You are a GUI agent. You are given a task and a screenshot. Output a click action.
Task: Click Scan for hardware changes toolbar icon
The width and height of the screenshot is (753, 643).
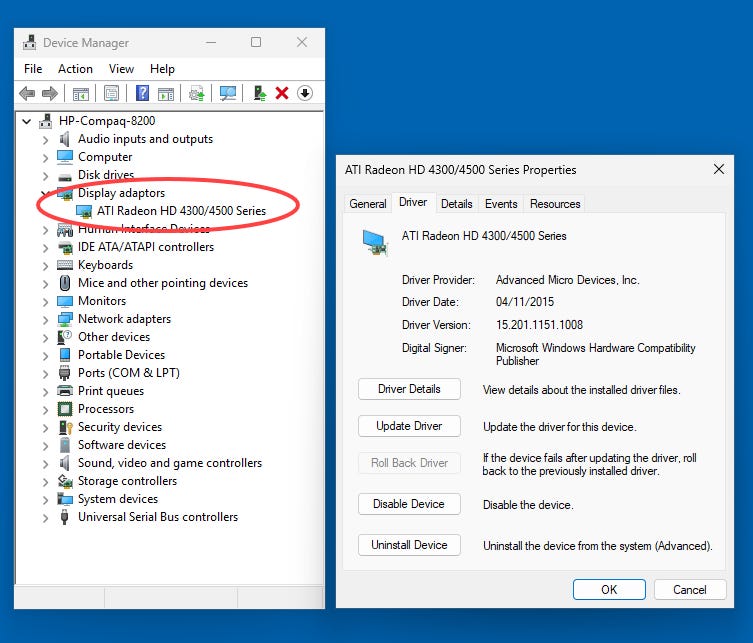point(228,93)
